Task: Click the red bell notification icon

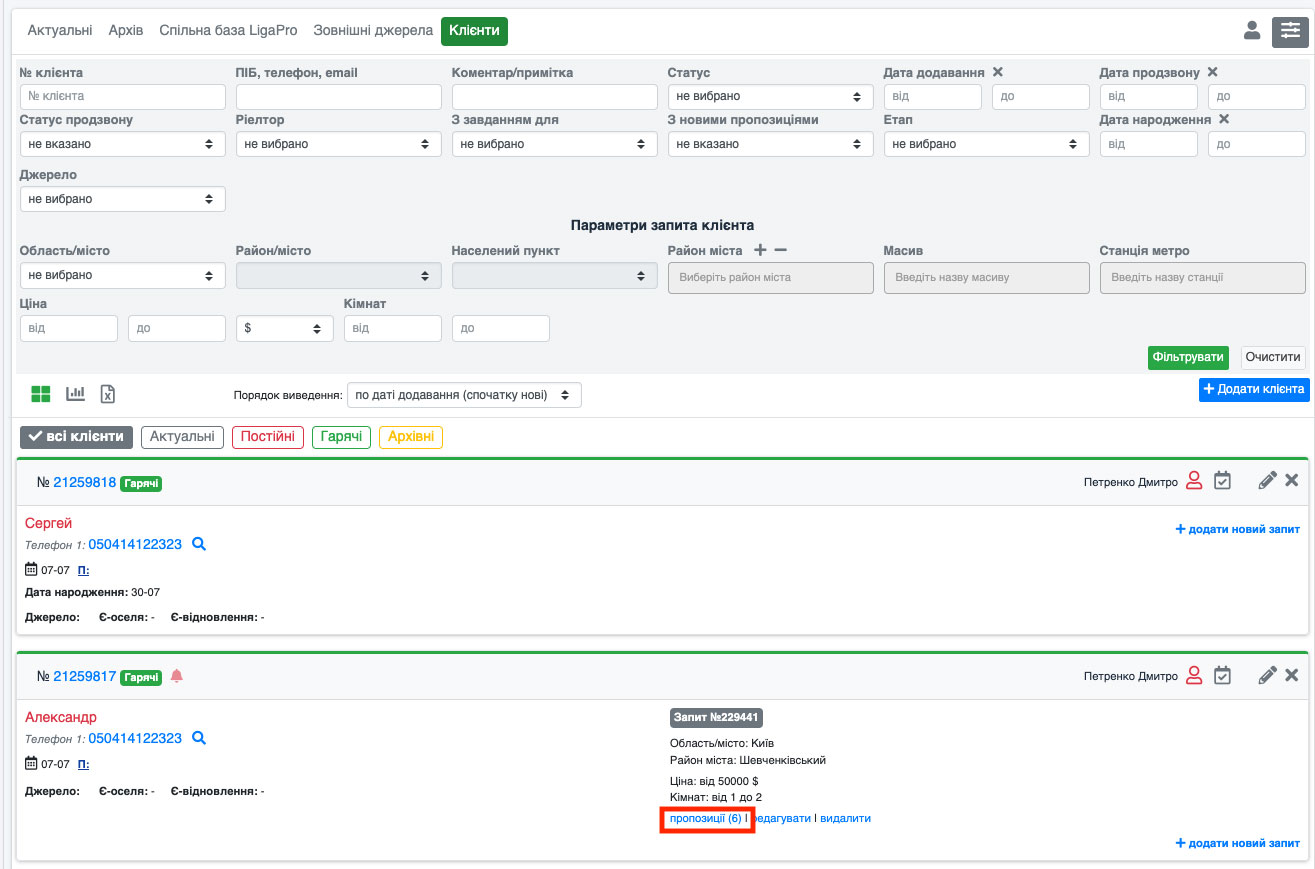Action: [x=177, y=676]
